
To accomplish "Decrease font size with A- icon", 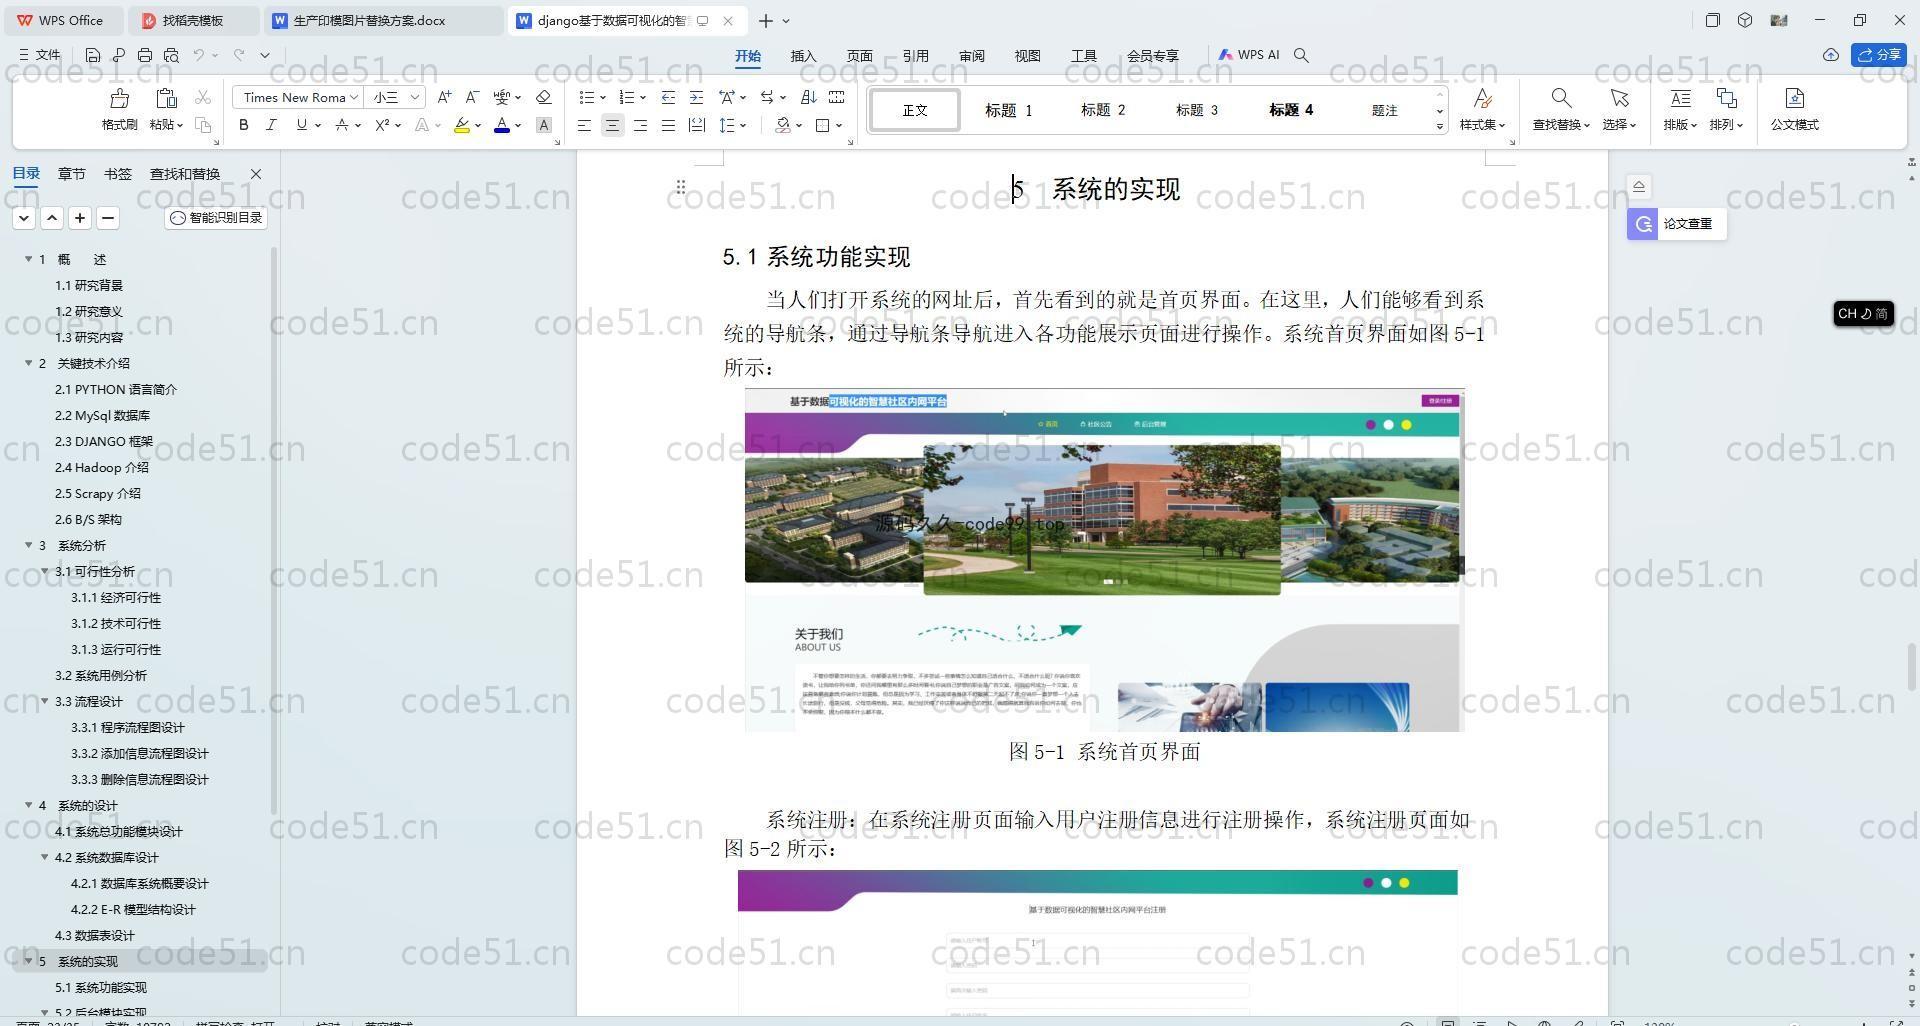I will pos(472,97).
